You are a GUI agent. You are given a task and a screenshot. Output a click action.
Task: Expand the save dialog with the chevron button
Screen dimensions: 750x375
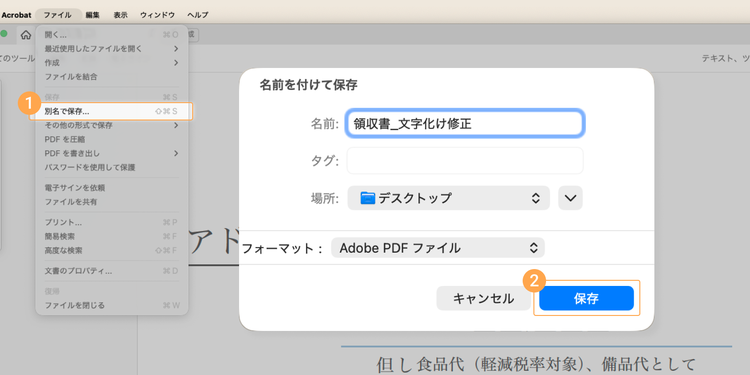coord(570,198)
